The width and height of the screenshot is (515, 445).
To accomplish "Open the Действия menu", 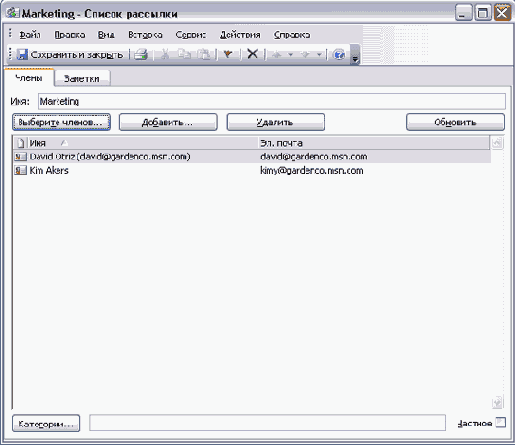I will coord(240,35).
